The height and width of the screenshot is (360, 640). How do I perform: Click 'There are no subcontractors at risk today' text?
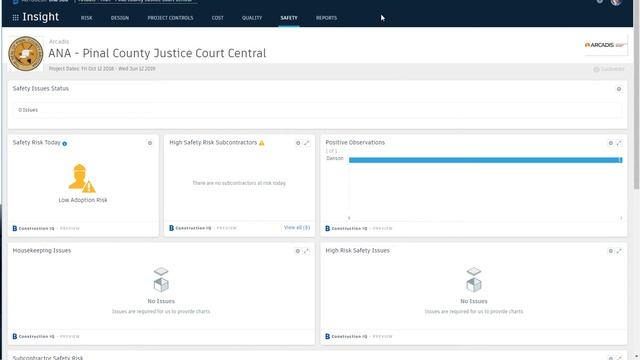pyautogui.click(x=239, y=183)
